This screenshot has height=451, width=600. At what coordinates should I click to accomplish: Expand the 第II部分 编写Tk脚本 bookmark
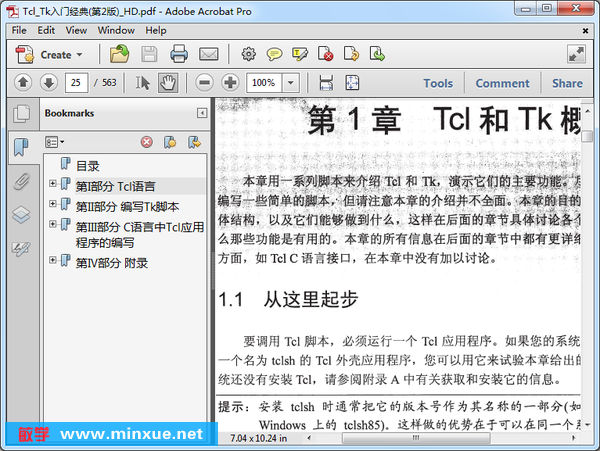[53, 204]
